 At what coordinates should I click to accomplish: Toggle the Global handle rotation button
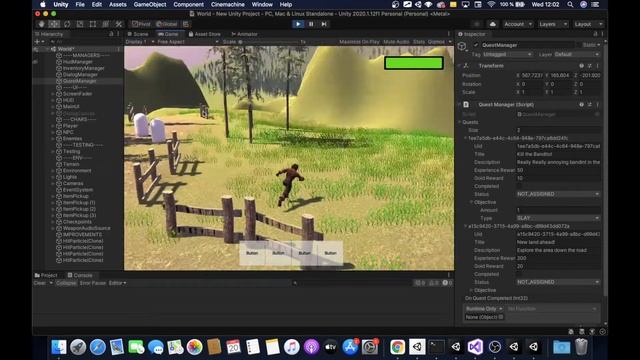coord(167,24)
